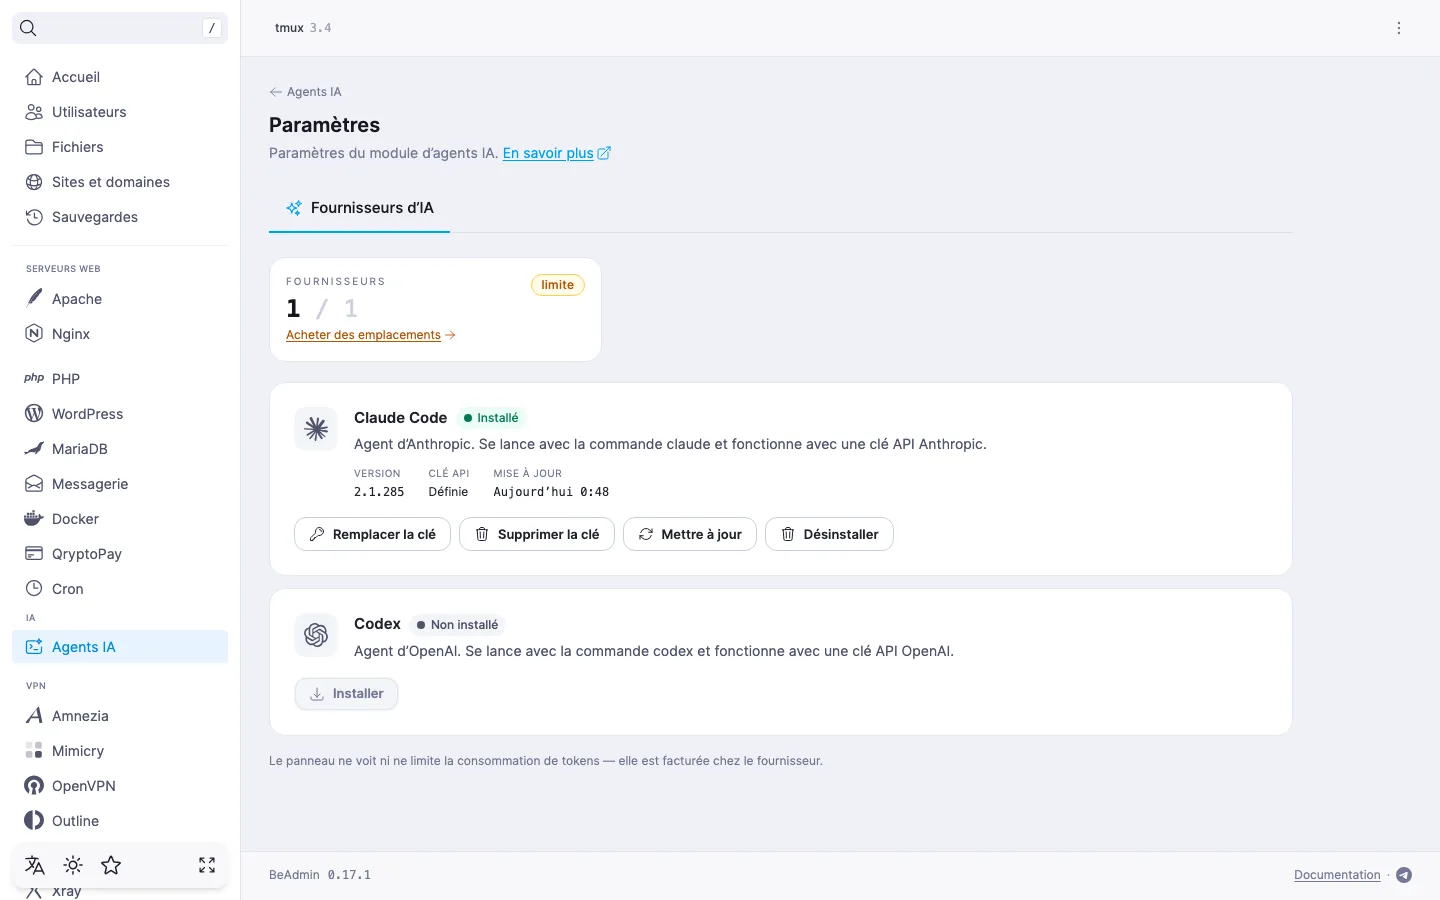
Task: Toggle the light/dark theme sun icon
Action: tap(73, 865)
